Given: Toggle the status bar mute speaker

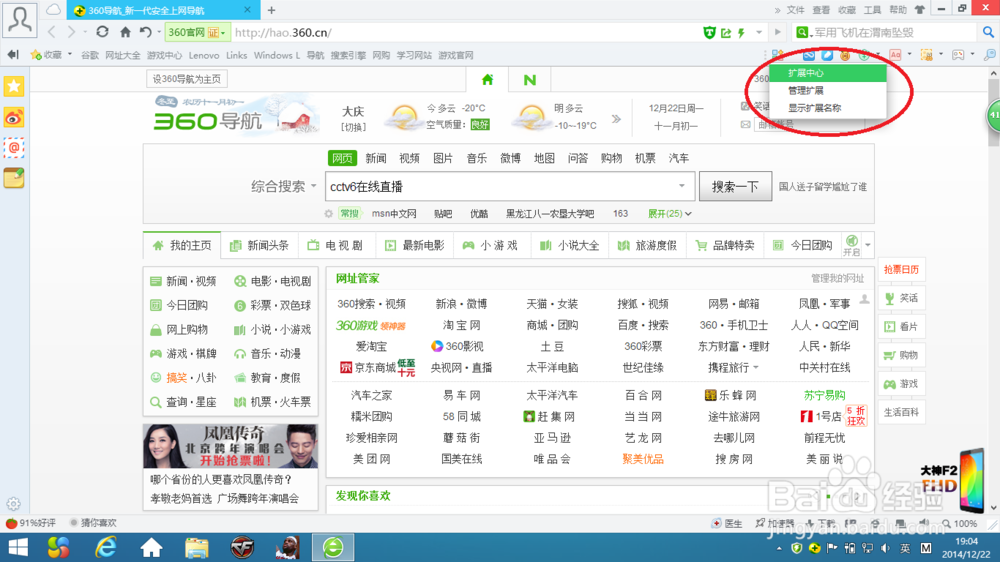Looking at the screenshot, I should coord(923,523).
